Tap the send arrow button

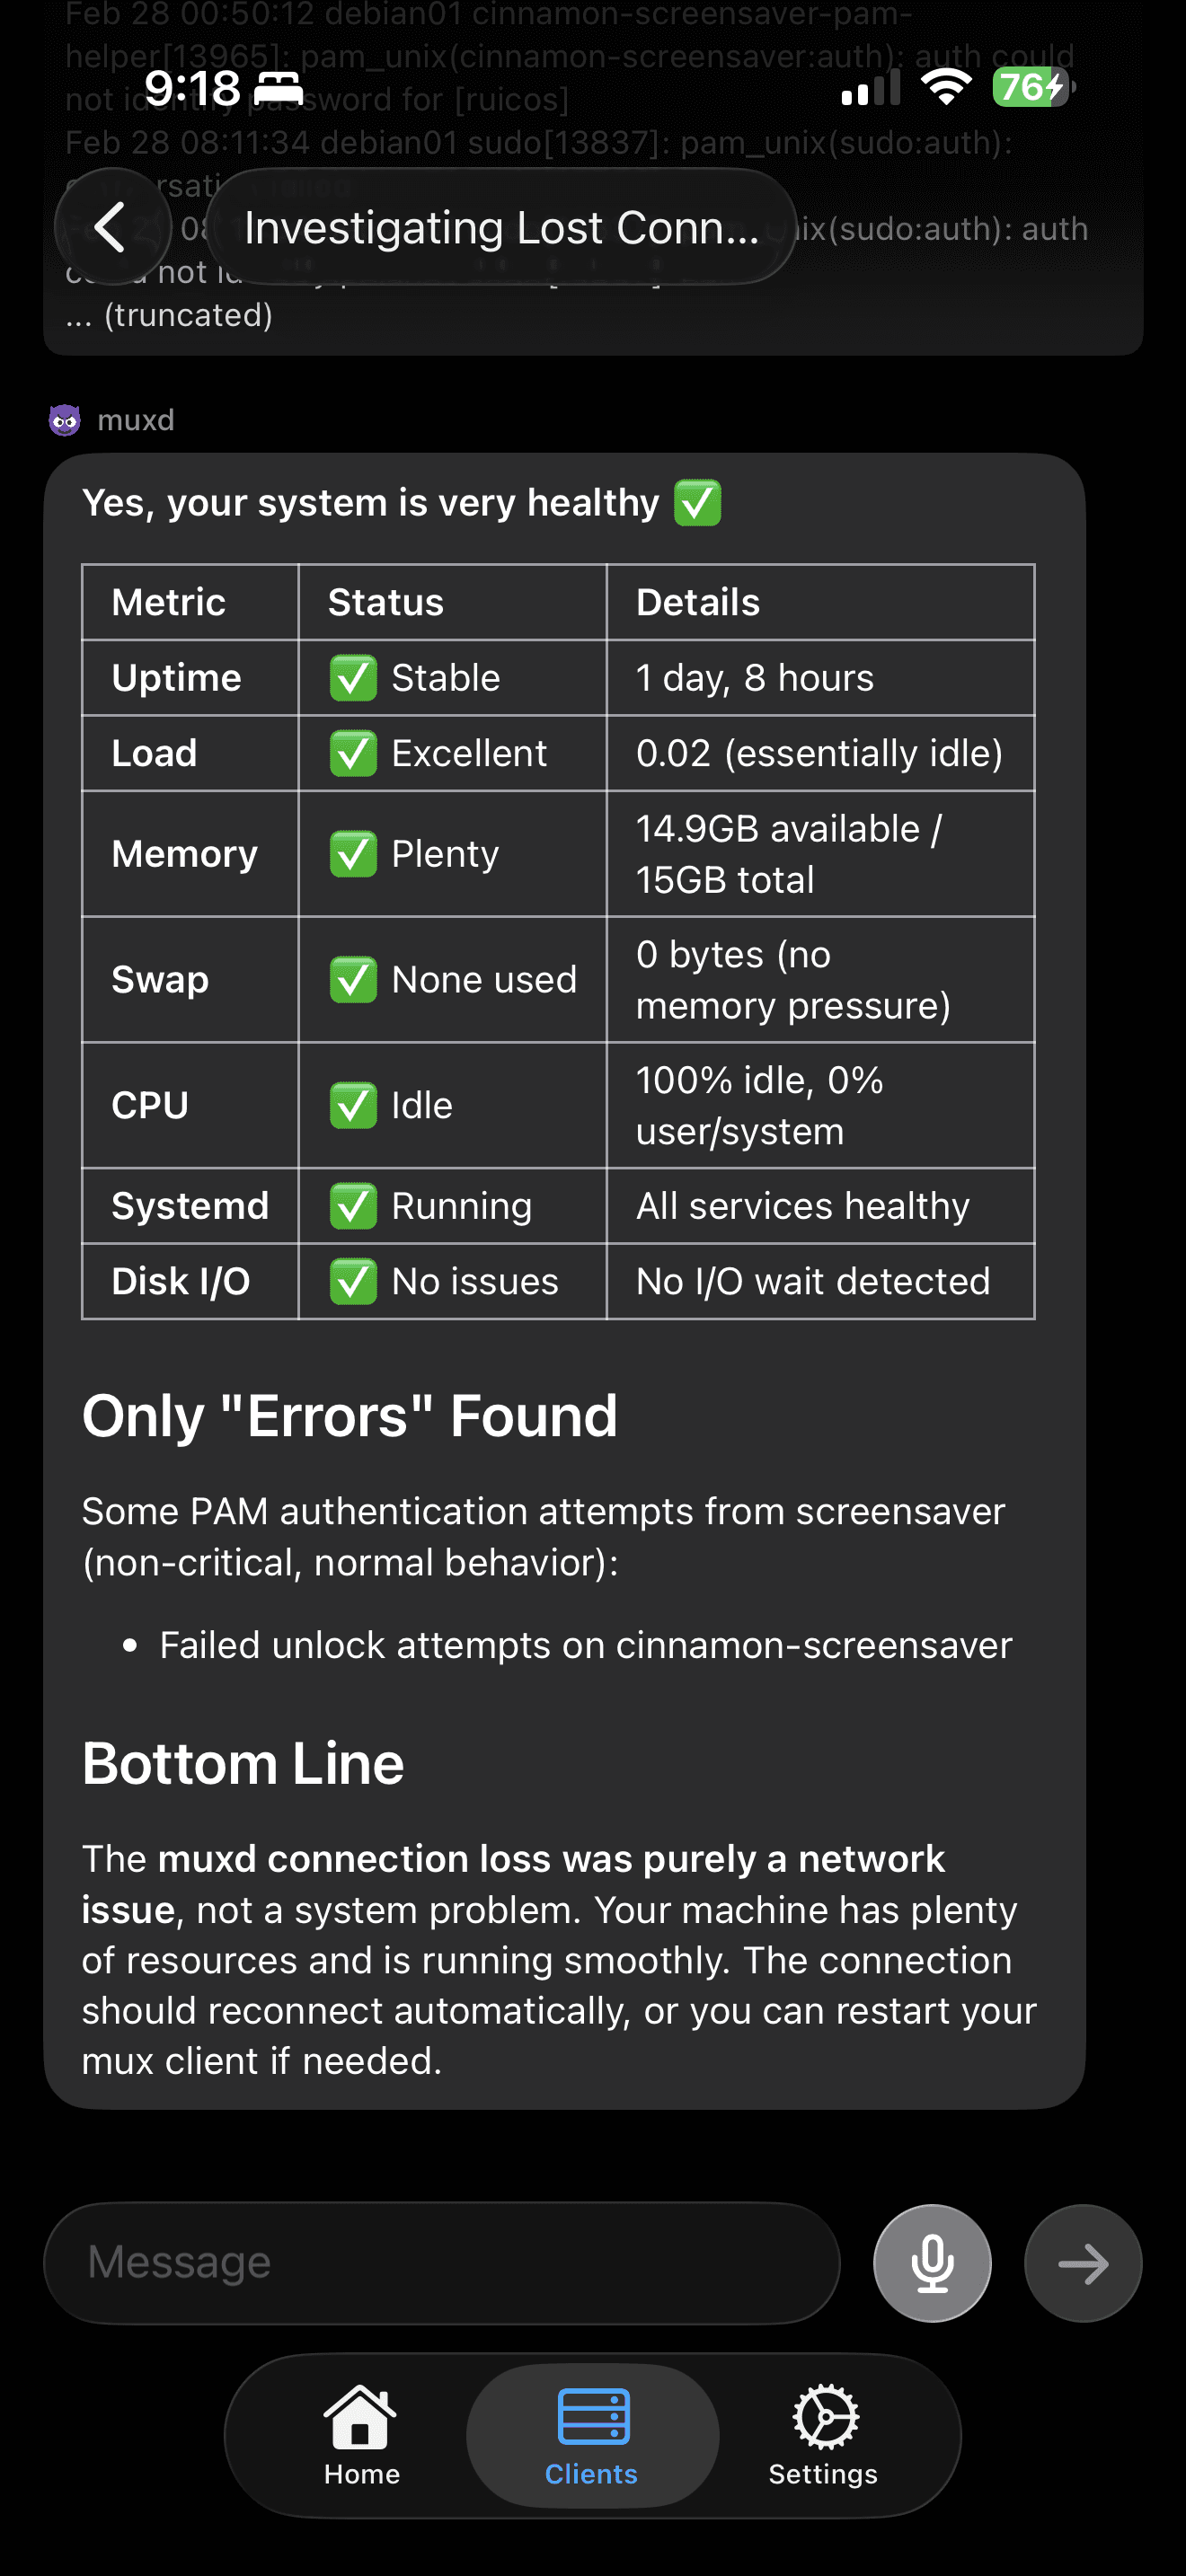click(1083, 2262)
